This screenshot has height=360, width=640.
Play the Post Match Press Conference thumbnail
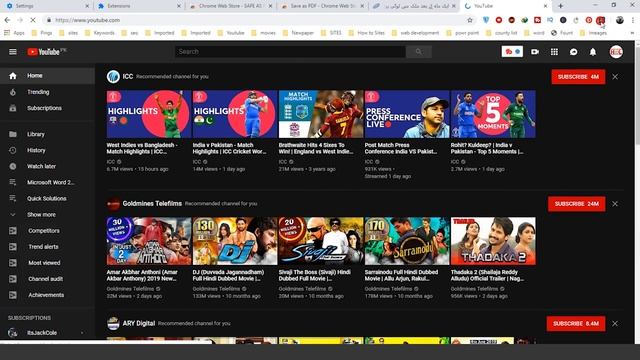coord(407,114)
